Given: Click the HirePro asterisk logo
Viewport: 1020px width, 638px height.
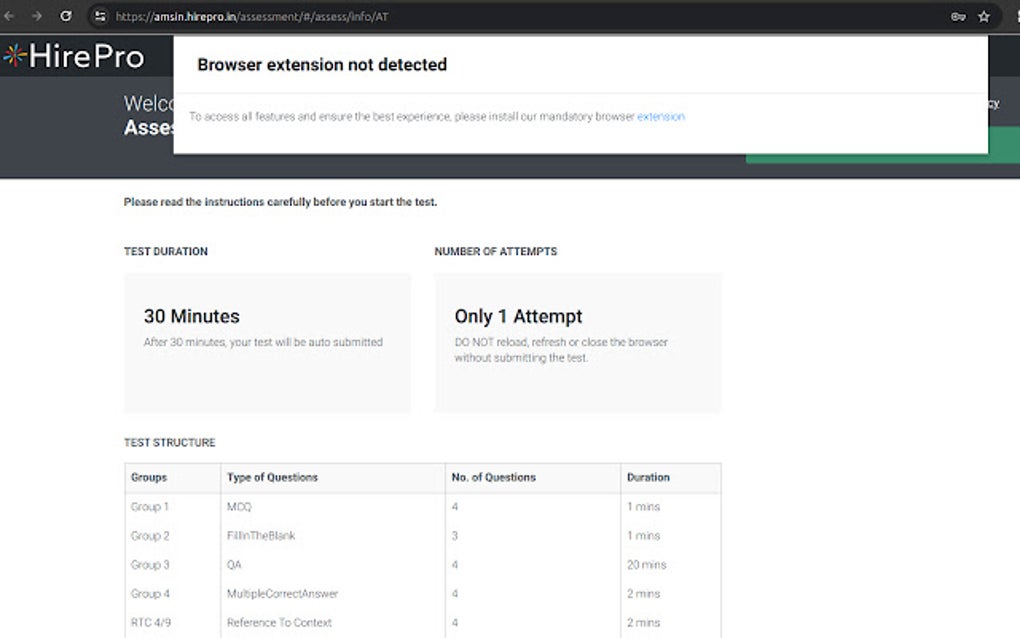Looking at the screenshot, I should coord(14,56).
